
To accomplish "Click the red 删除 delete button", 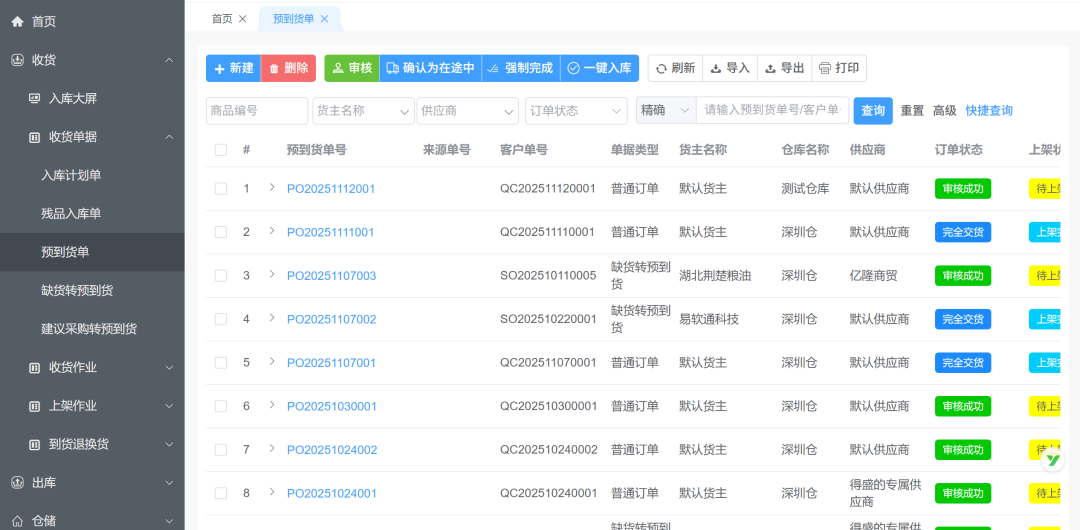I will pos(288,68).
